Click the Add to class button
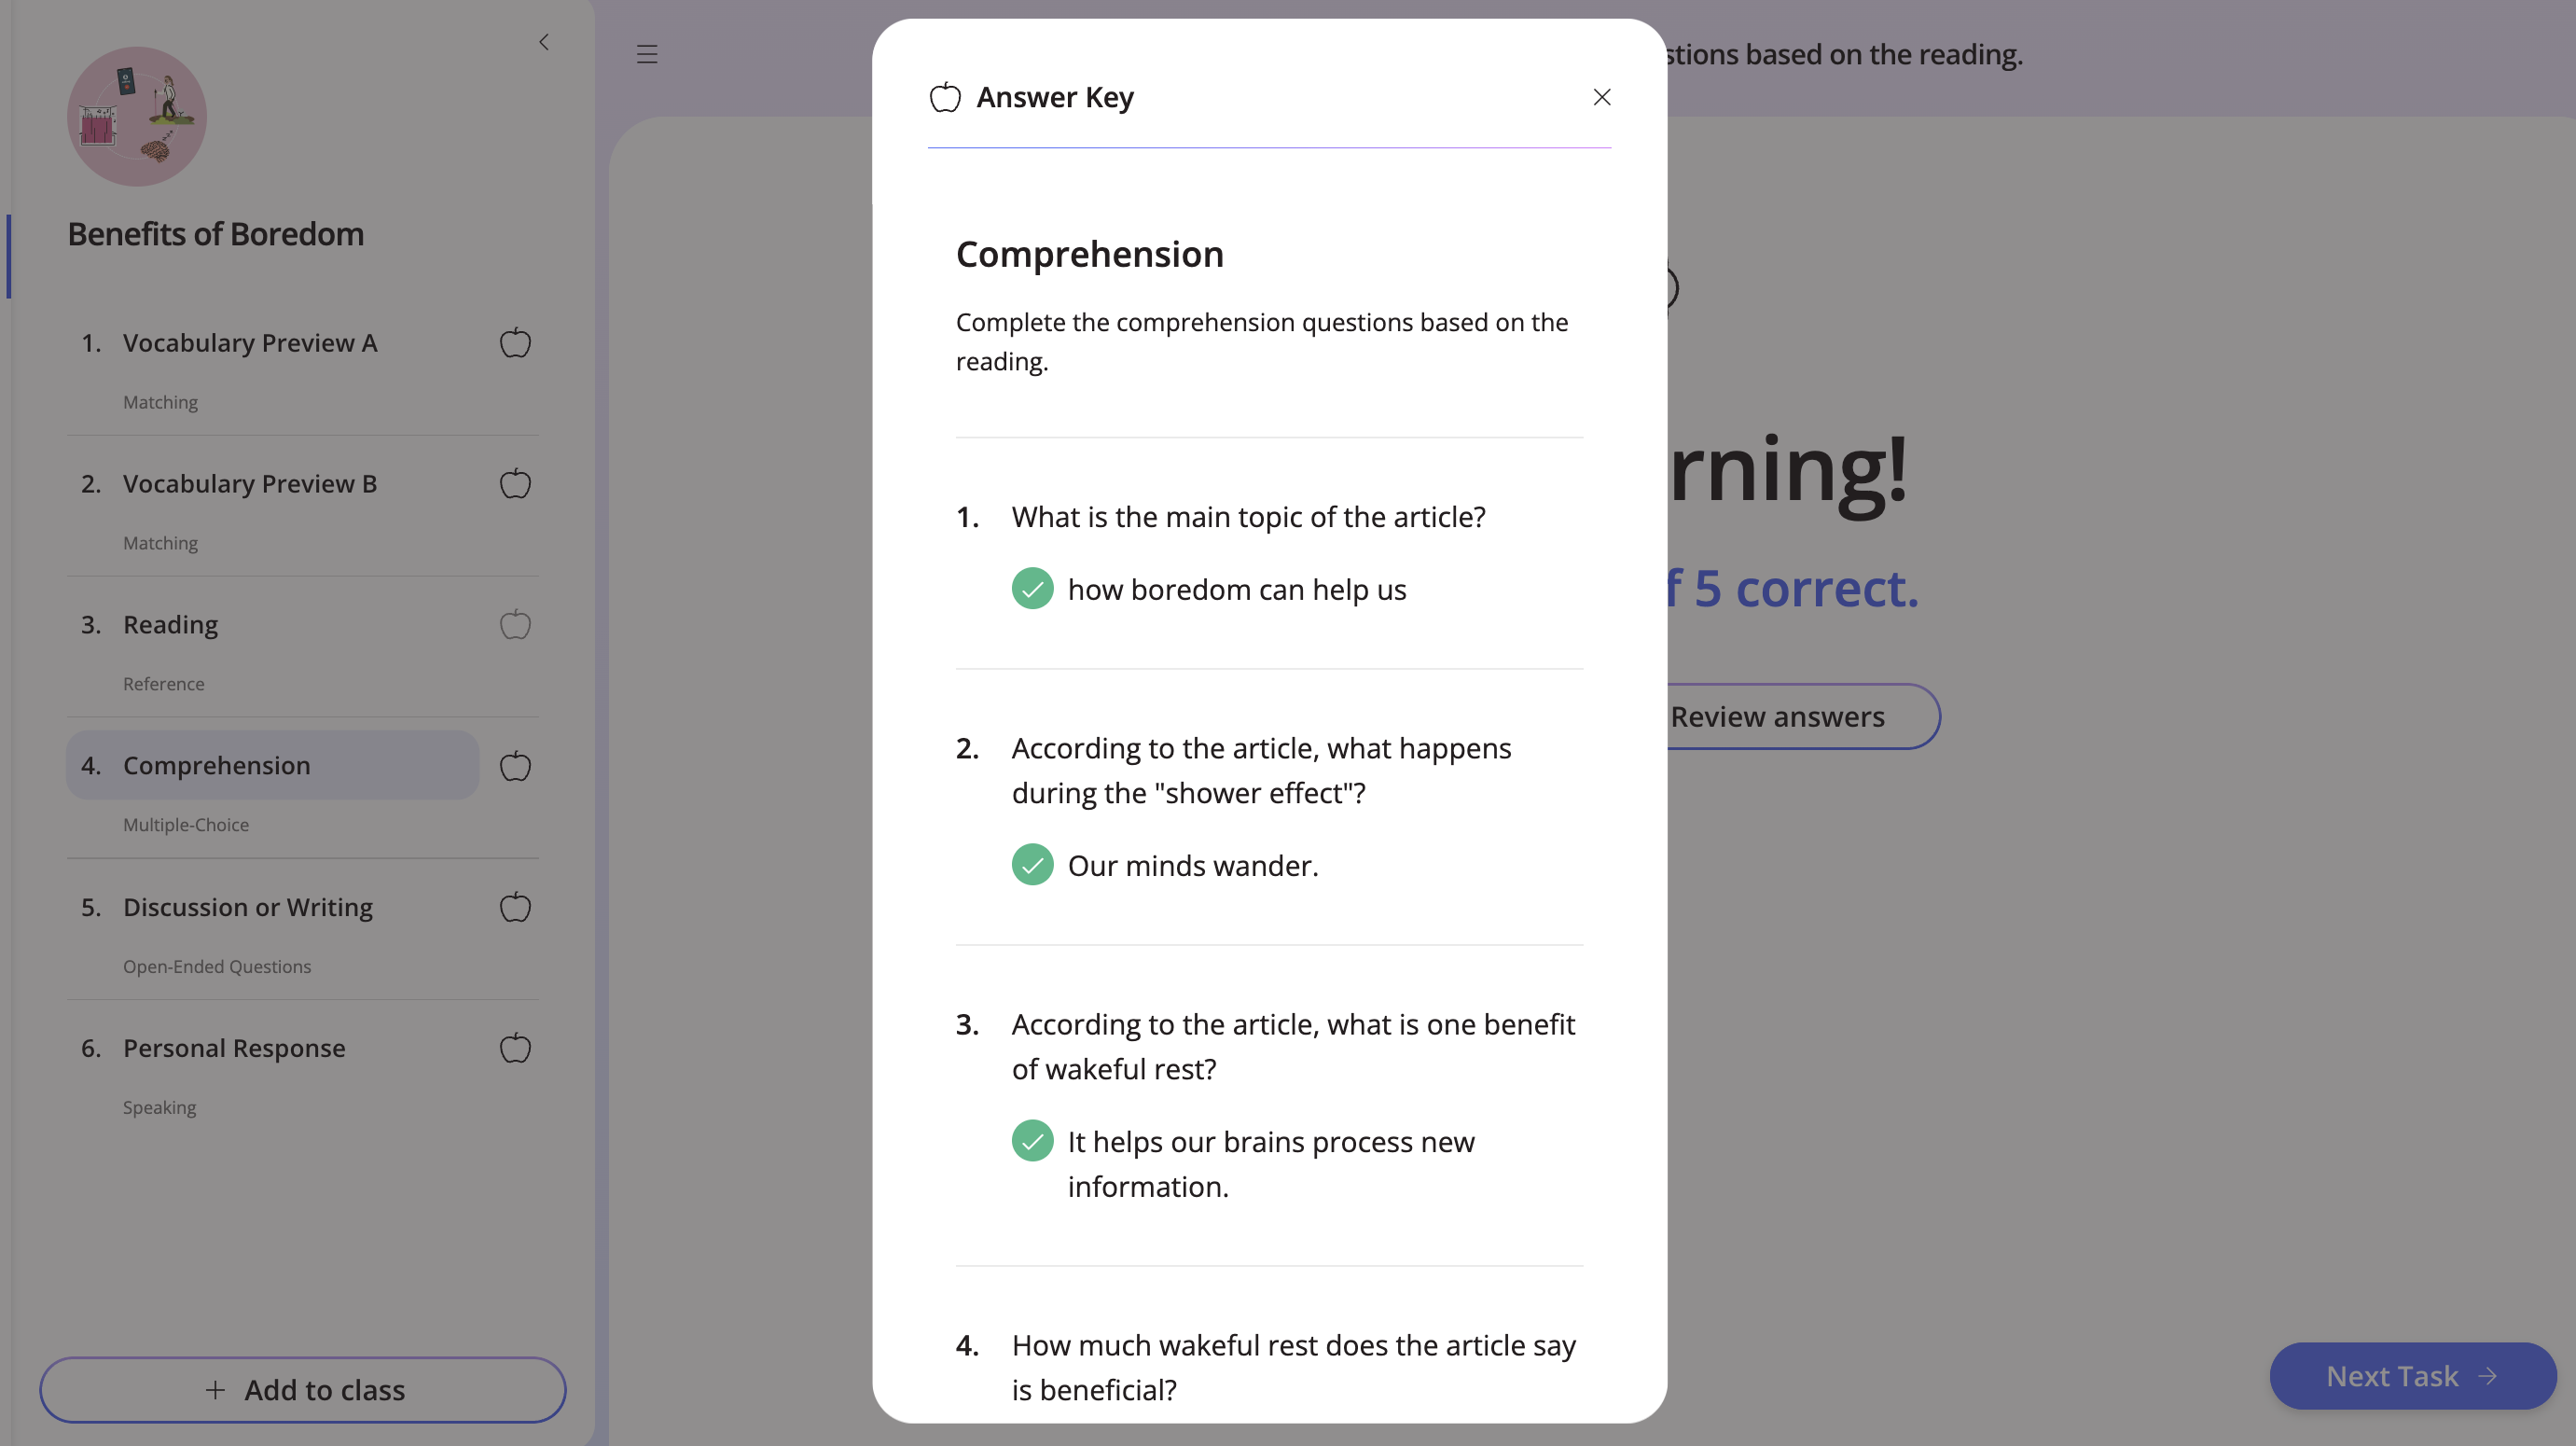The image size is (2576, 1446). (303, 1389)
